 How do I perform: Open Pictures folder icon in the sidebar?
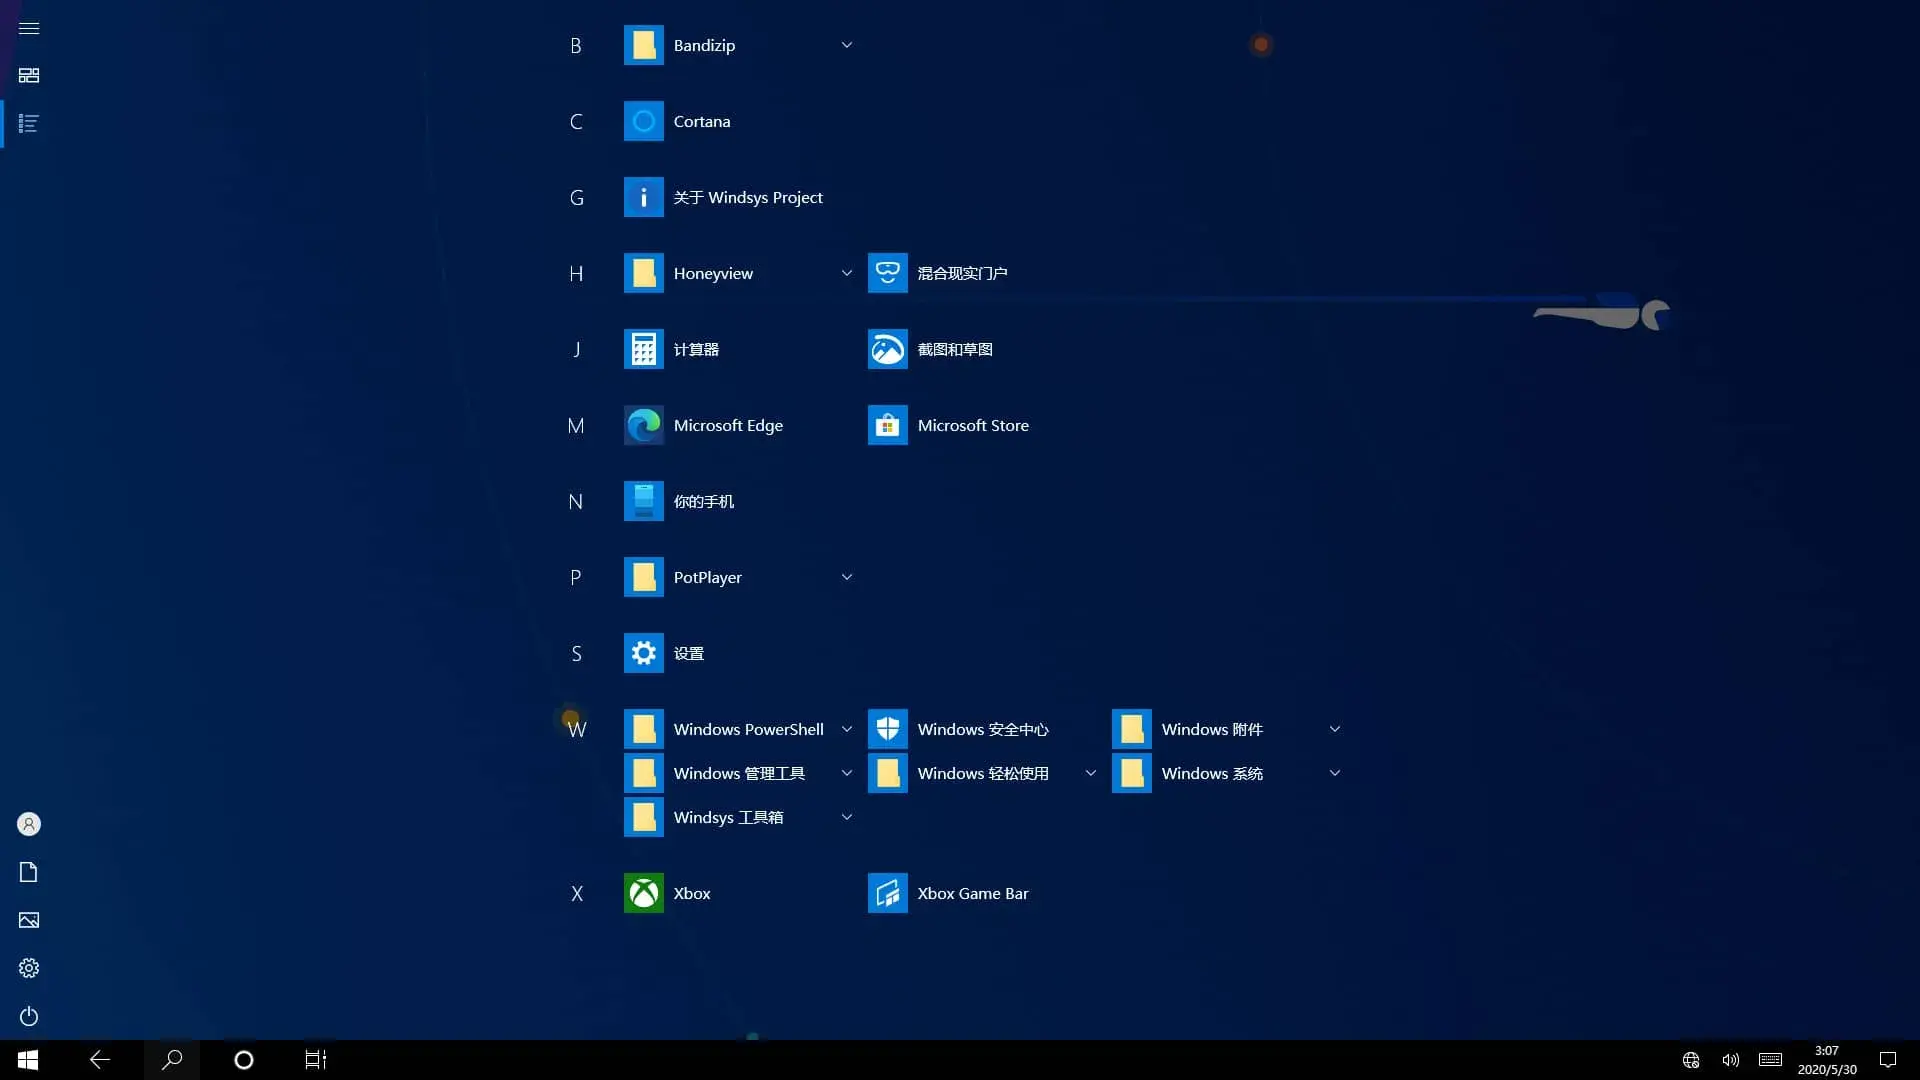pyautogui.click(x=29, y=920)
